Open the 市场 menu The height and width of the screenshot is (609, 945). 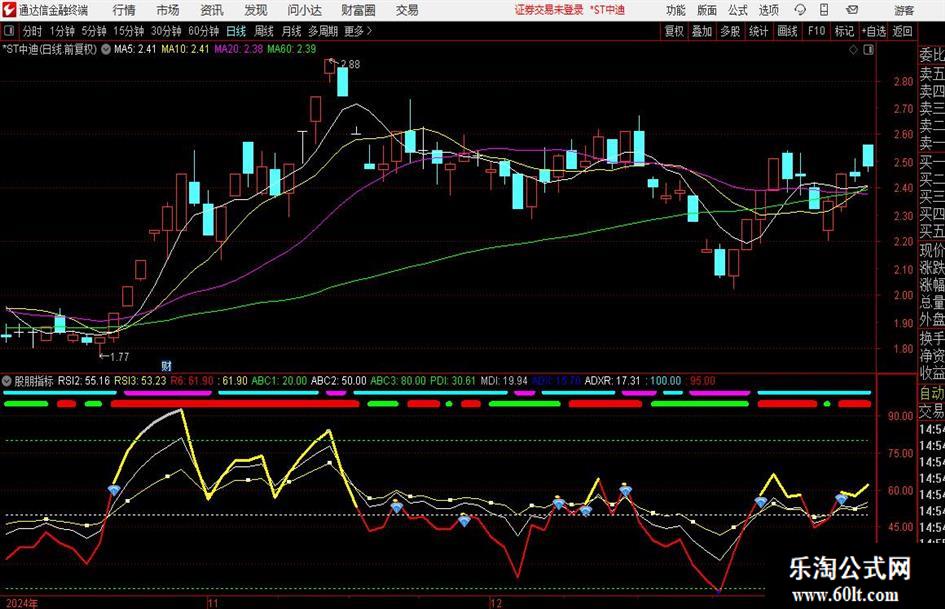(168, 10)
